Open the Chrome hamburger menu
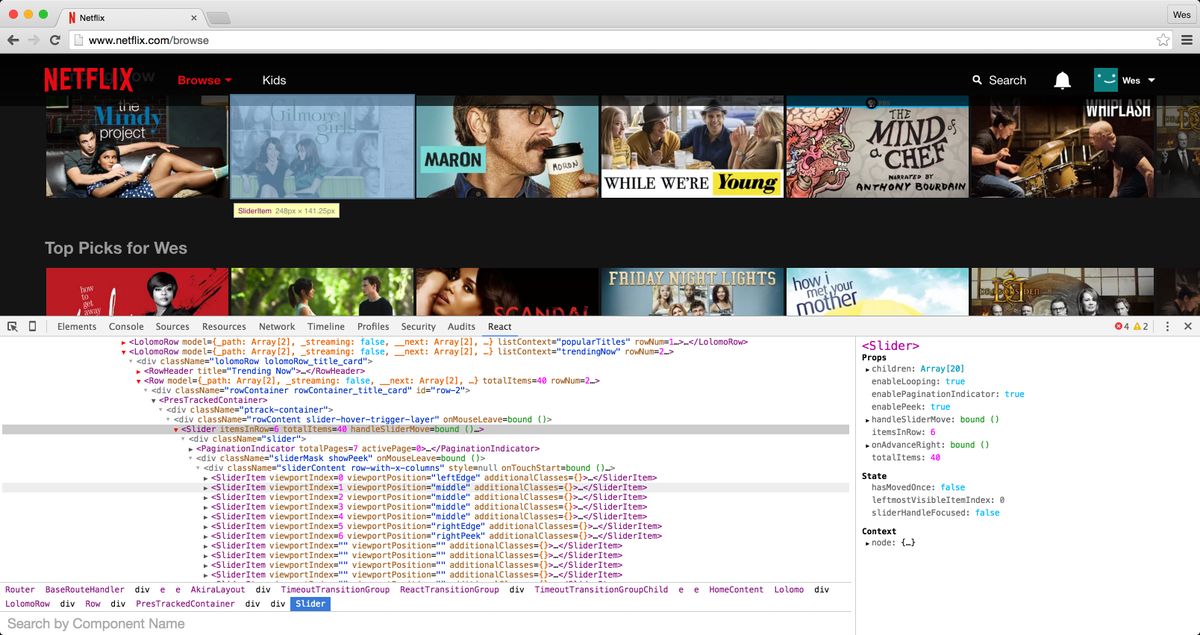This screenshot has height=635, width=1200. click(x=1186, y=40)
